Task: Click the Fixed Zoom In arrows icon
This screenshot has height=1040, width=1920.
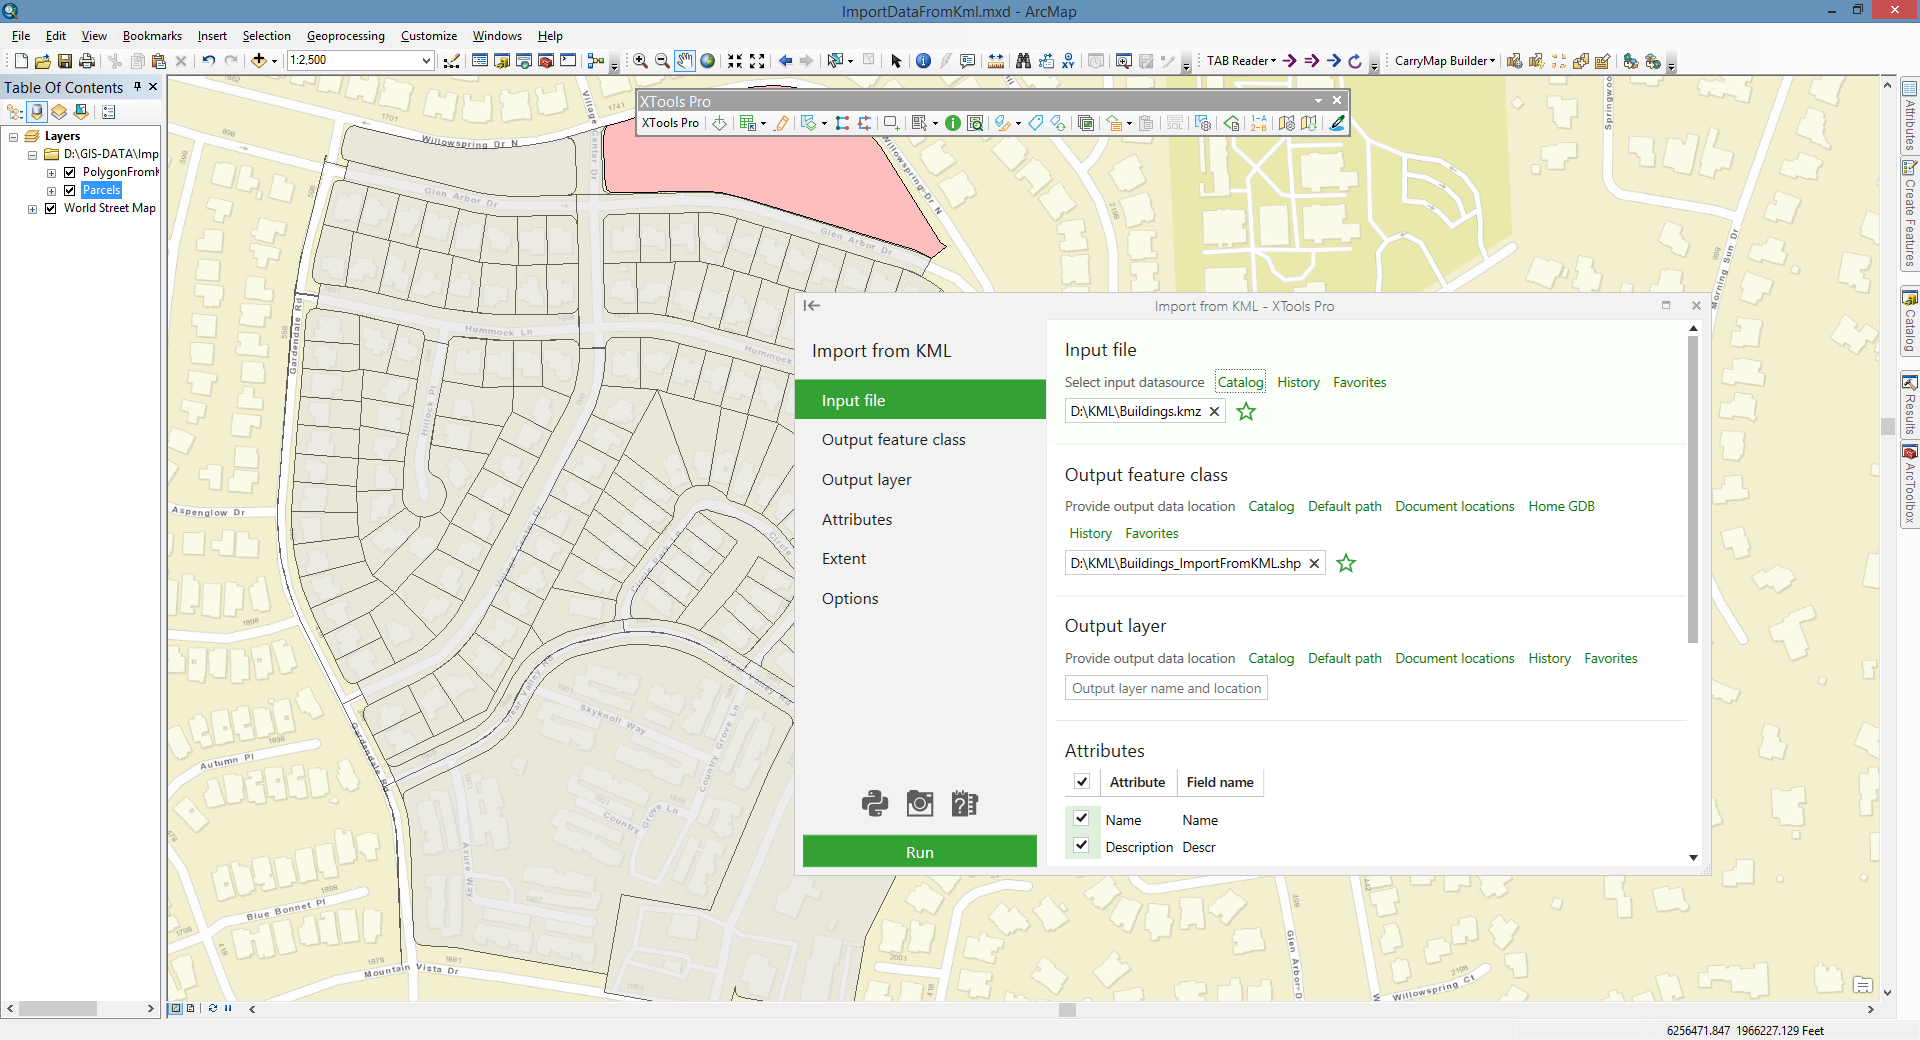Action: (x=735, y=61)
